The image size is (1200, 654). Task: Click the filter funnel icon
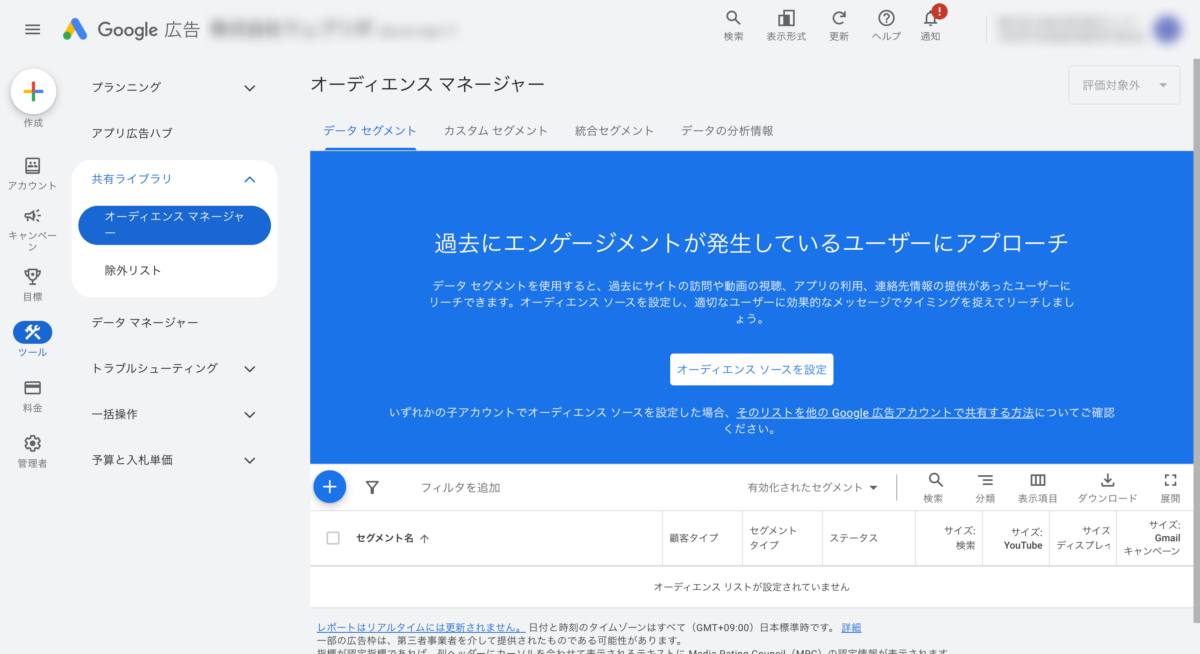tap(372, 487)
